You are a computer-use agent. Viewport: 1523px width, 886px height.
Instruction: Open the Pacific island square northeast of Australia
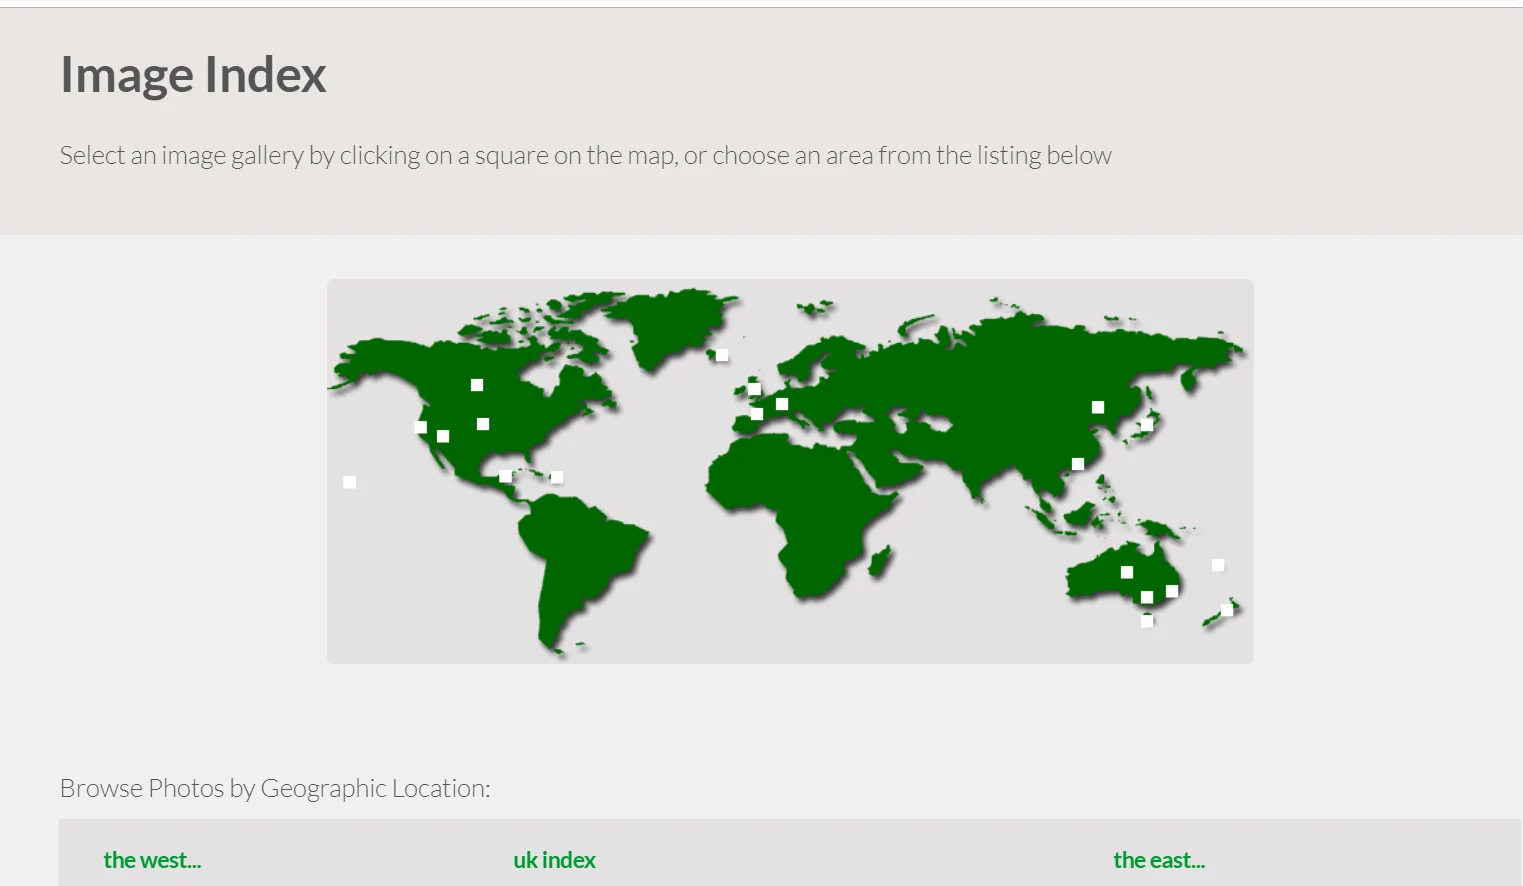(x=1218, y=565)
